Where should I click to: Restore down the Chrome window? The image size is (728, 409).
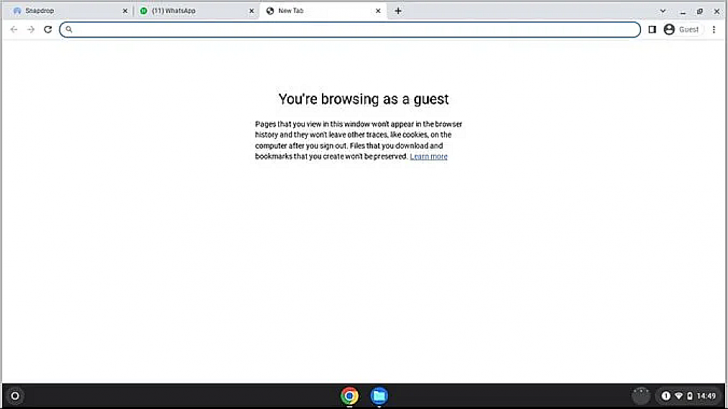tap(700, 11)
